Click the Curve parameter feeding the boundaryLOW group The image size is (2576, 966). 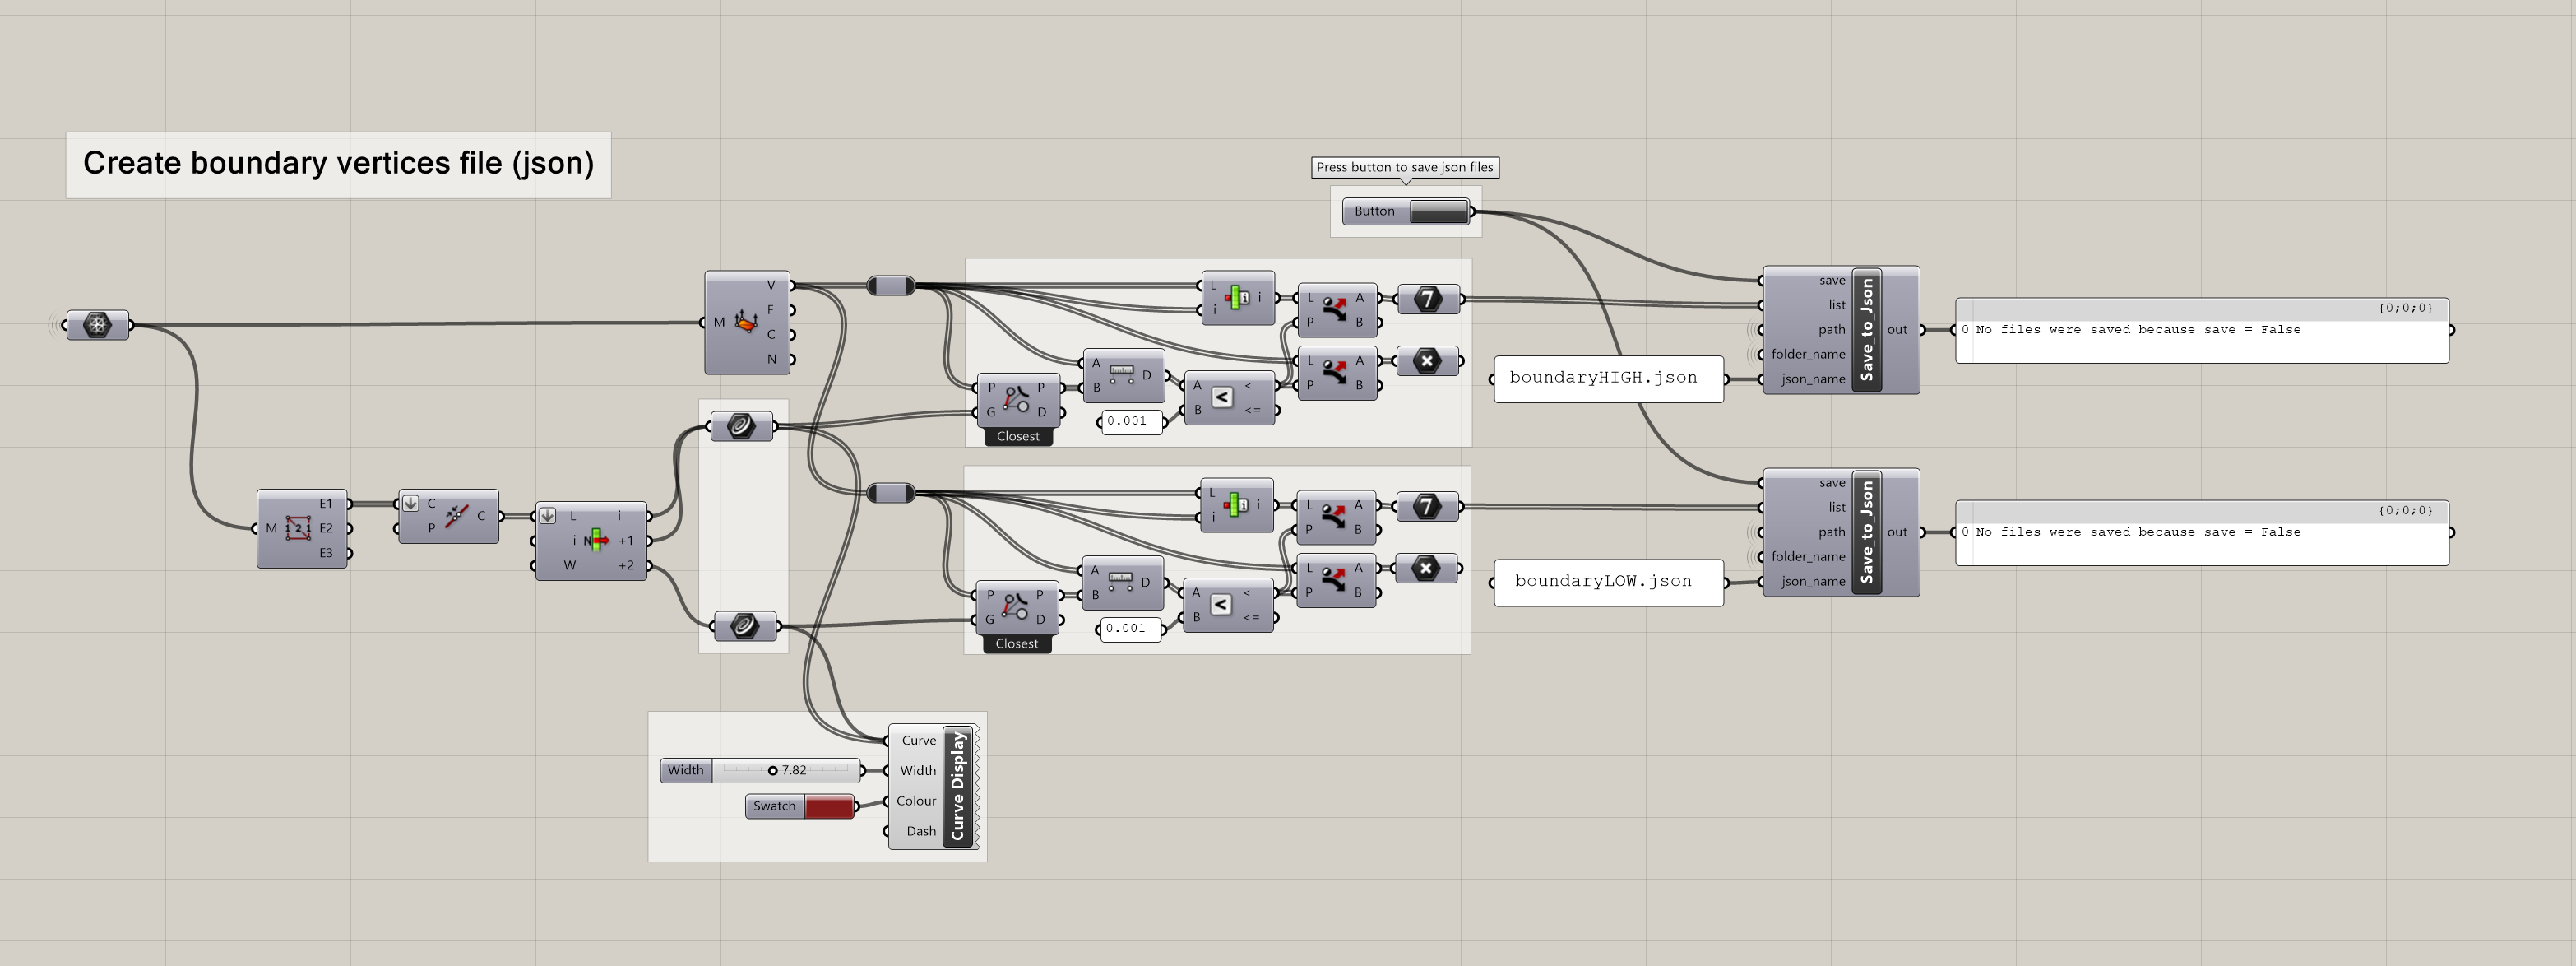(x=744, y=626)
